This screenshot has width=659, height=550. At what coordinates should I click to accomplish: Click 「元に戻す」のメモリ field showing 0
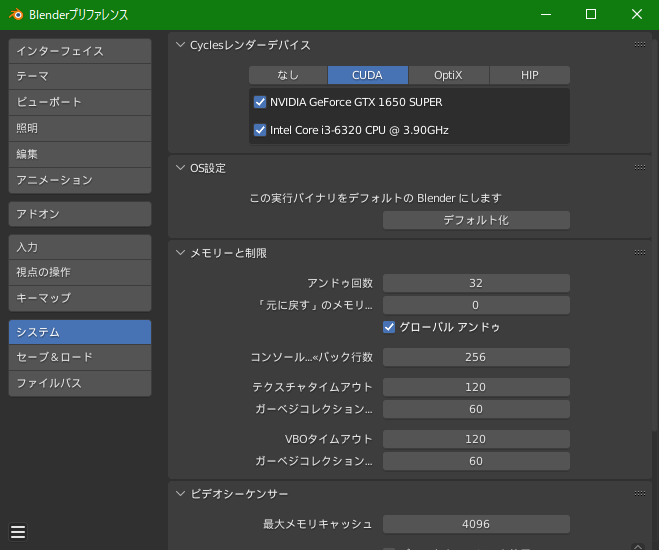[x=476, y=305]
